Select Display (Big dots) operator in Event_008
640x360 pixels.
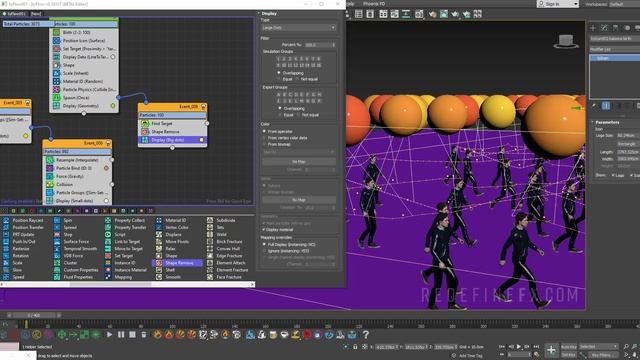click(173, 140)
